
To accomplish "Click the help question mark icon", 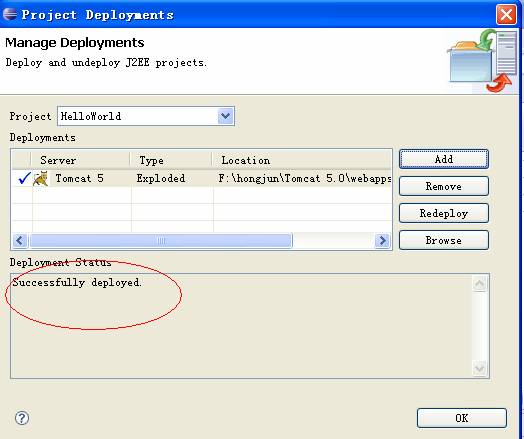I will pos(22,418).
